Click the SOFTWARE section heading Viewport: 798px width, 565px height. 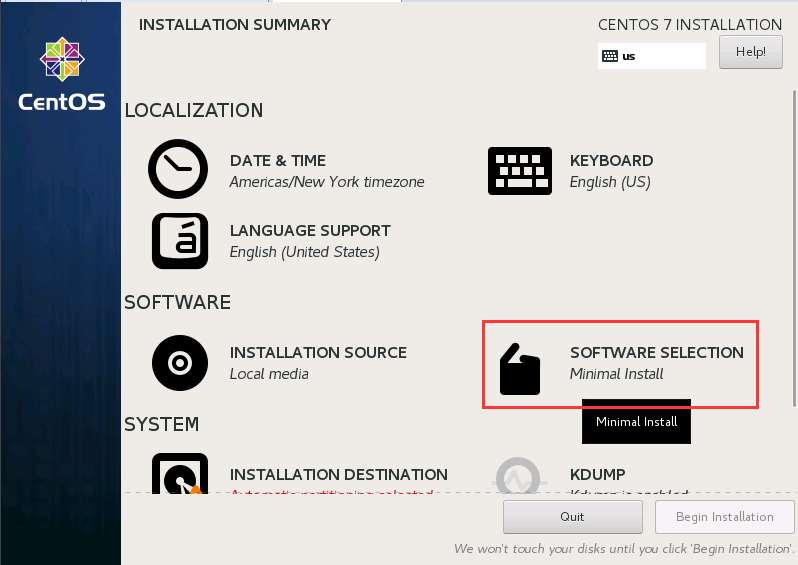[178, 302]
